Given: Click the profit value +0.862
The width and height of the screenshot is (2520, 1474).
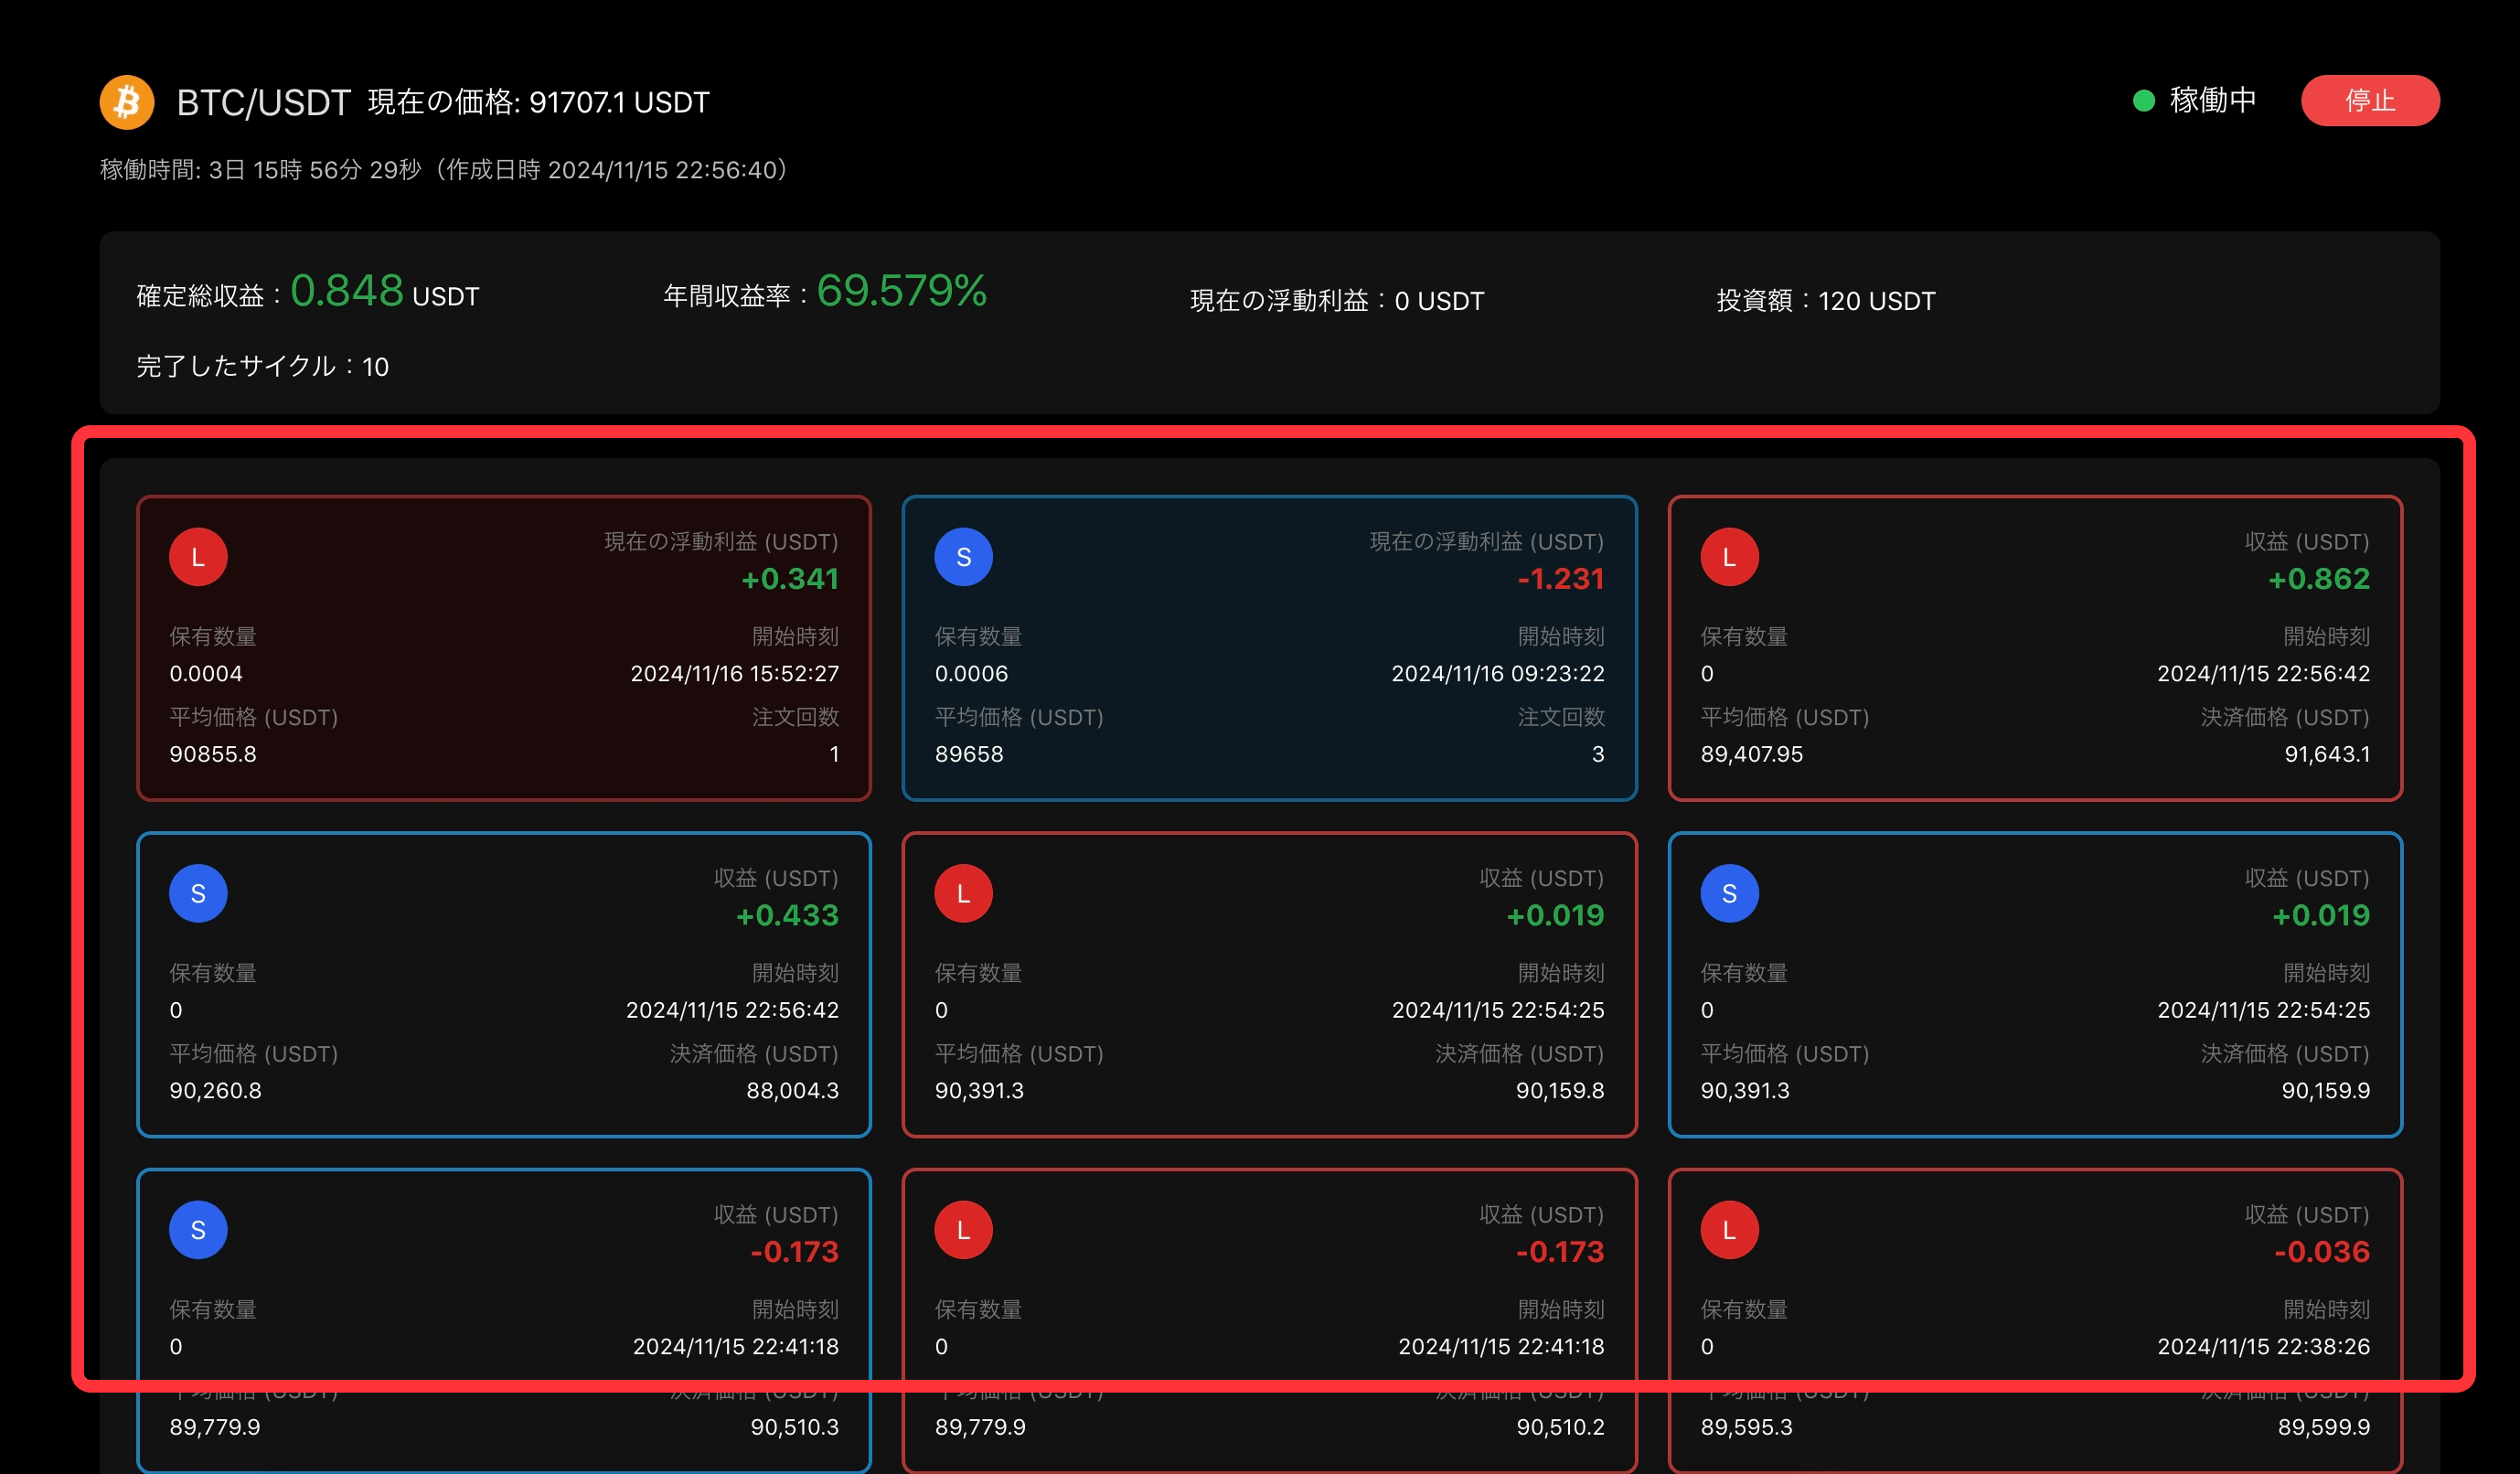Looking at the screenshot, I should tap(2319, 579).
